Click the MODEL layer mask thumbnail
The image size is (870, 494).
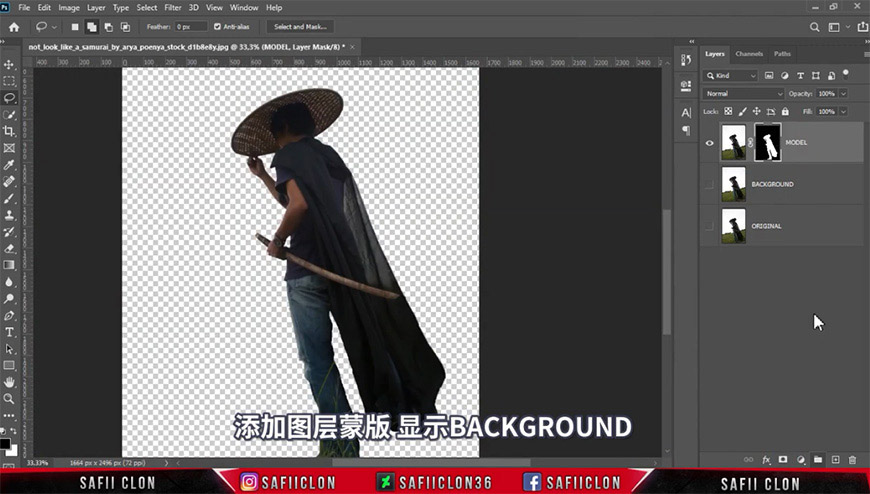coord(768,143)
